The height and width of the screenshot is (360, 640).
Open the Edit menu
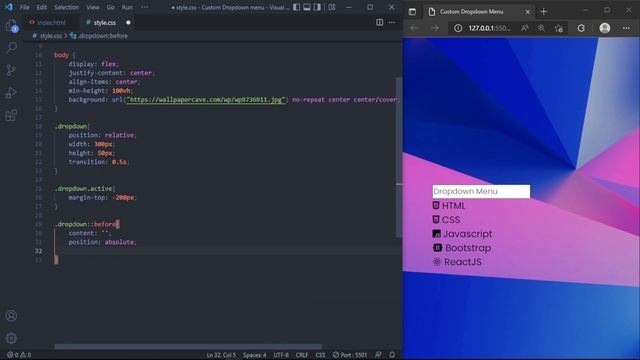(x=41, y=7)
